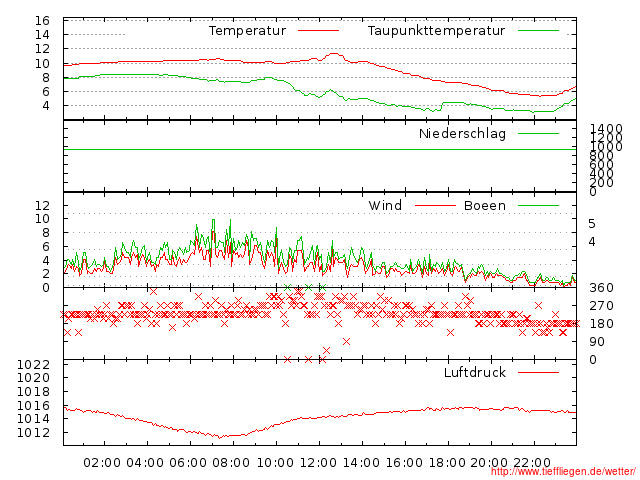Click the red Luftdruck legend line
Image resolution: width=640 pixels, height=480 pixels.
click(538, 373)
